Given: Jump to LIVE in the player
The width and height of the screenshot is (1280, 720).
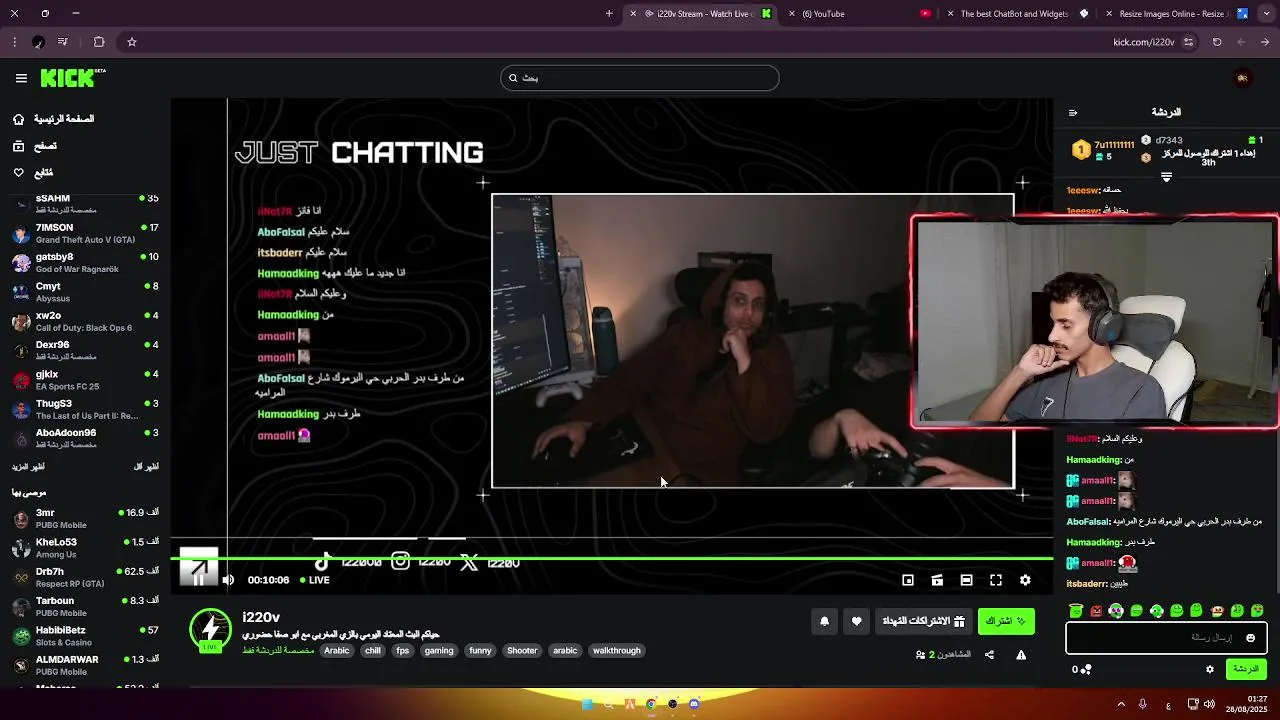Looking at the screenshot, I should tap(315, 580).
